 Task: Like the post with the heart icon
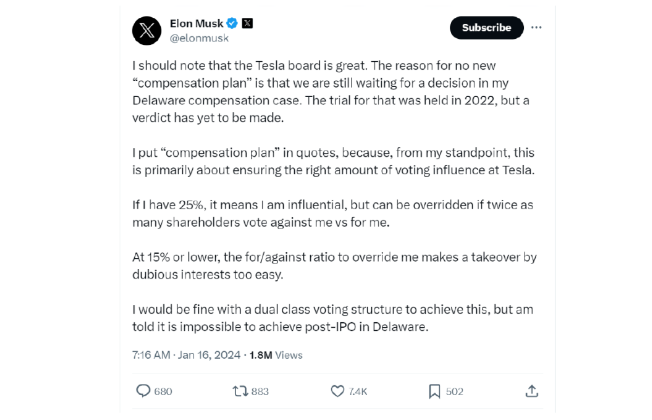point(337,391)
